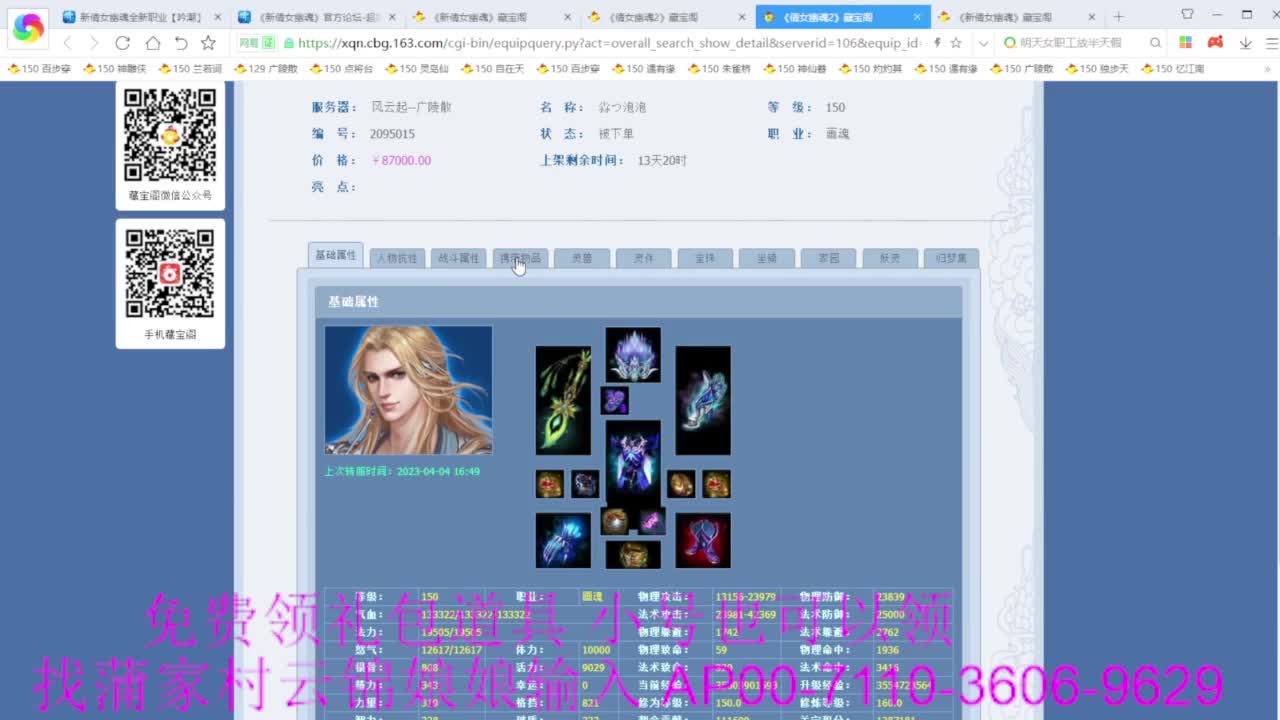Switch to 家园 tab

point(829,258)
